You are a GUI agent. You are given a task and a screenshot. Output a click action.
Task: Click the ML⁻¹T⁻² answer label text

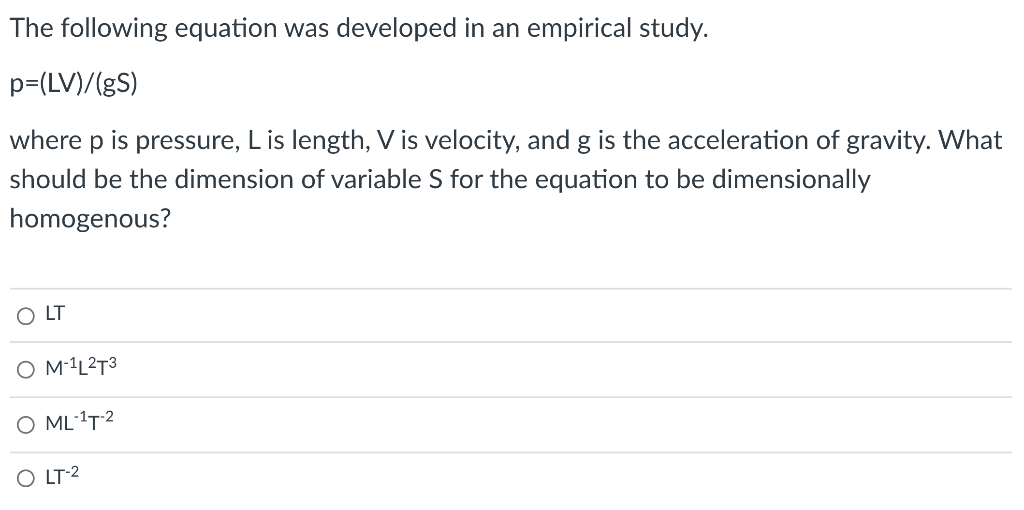[80, 423]
